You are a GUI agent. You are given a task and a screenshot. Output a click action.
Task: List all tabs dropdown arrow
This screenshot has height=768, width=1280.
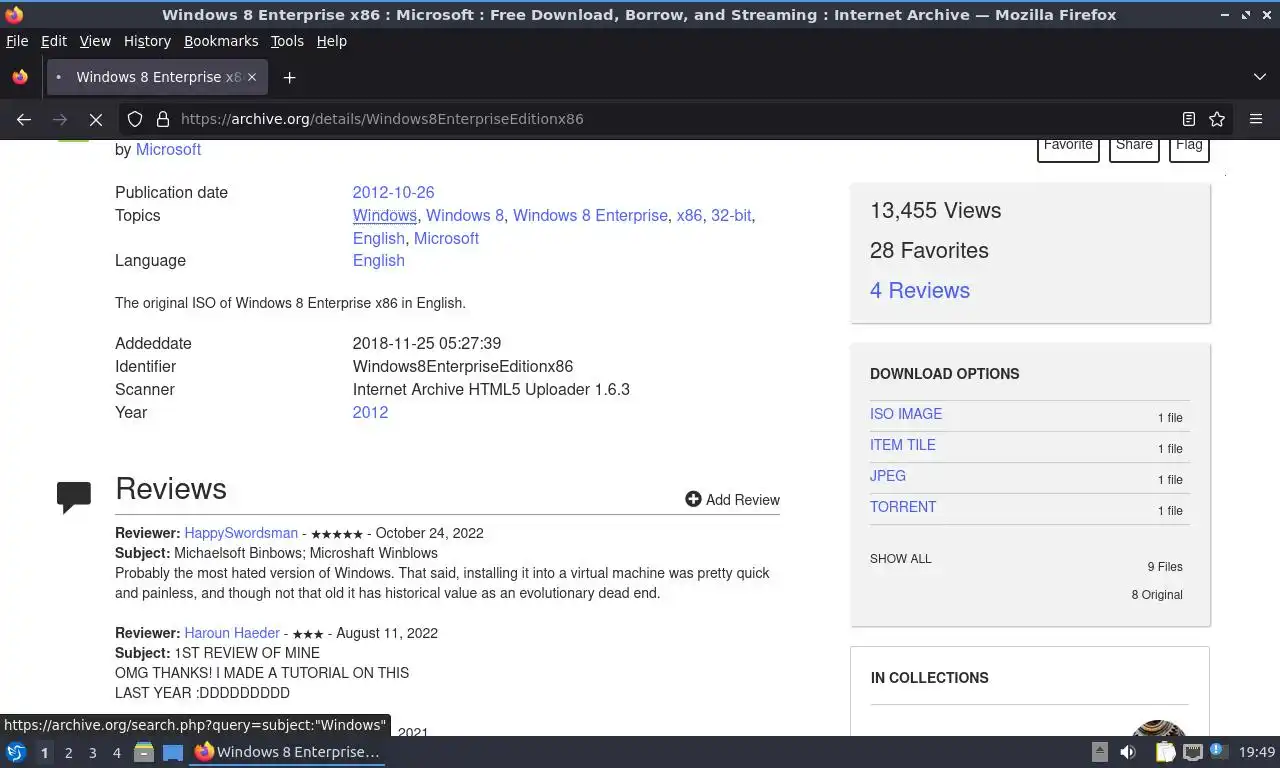click(1259, 77)
